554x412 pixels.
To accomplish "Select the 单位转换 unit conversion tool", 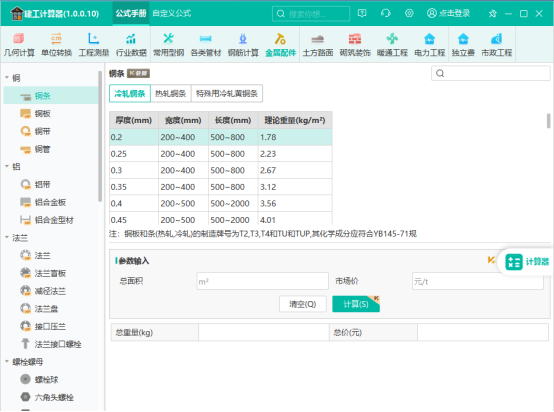I will 57,45.
